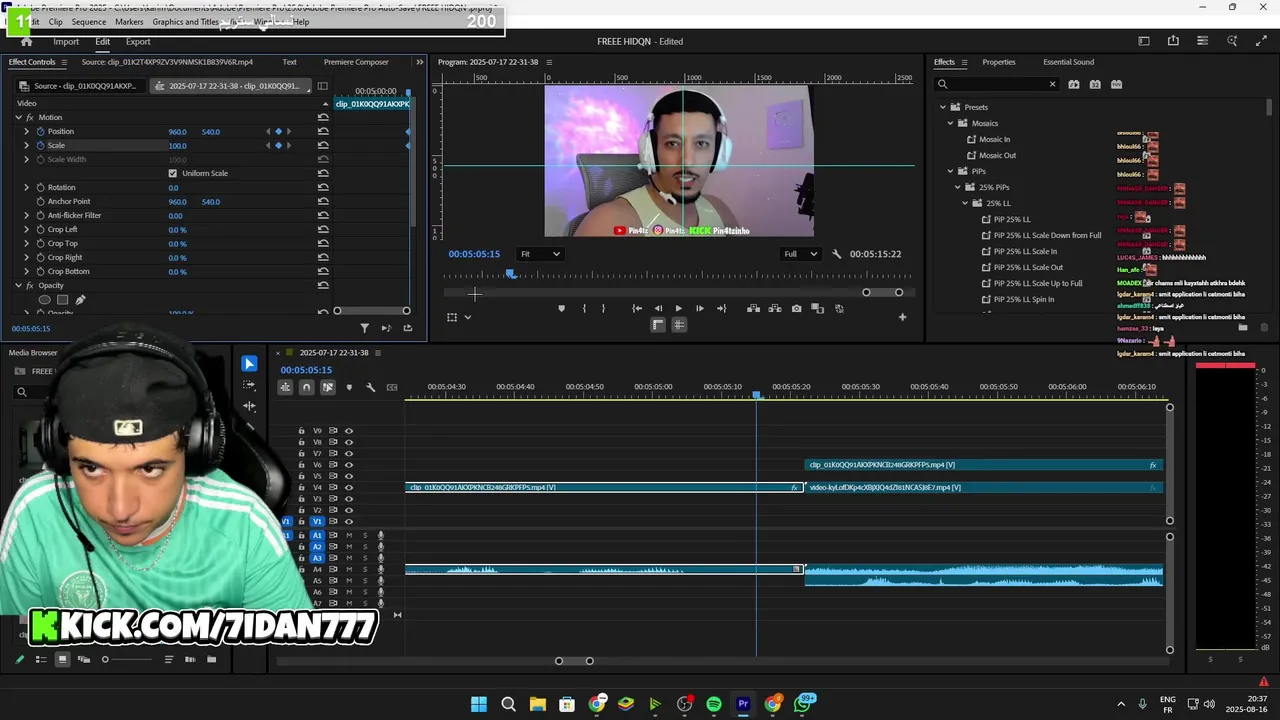Open the Premiere Composer tab
This screenshot has height=720, width=1280.
[x=356, y=62]
